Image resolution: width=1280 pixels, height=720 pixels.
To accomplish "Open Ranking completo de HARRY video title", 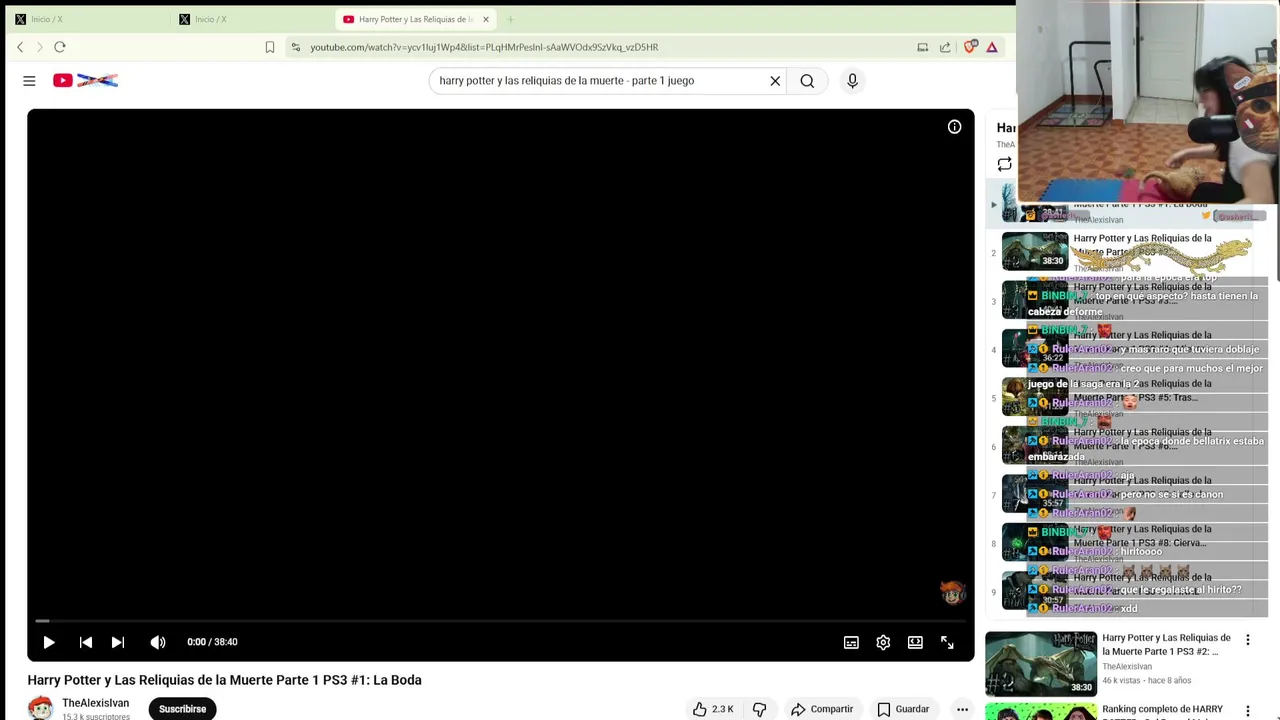I will (x=1162, y=710).
